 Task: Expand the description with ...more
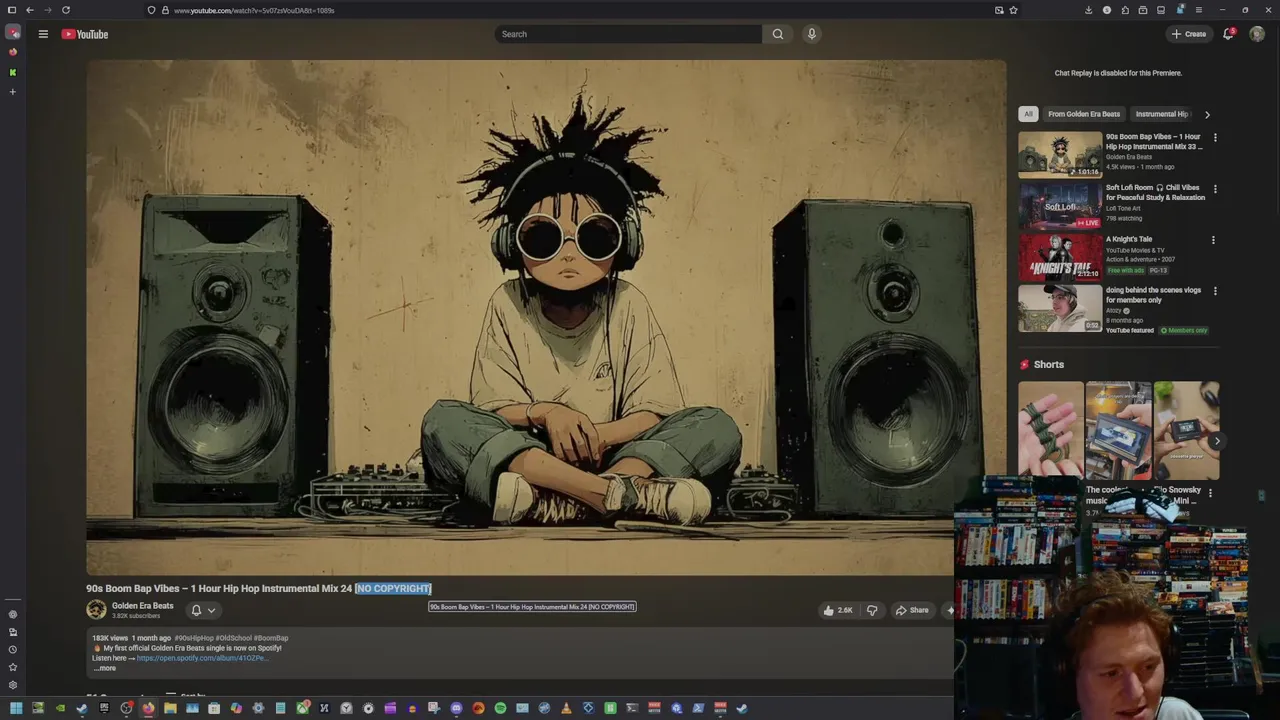pos(105,667)
